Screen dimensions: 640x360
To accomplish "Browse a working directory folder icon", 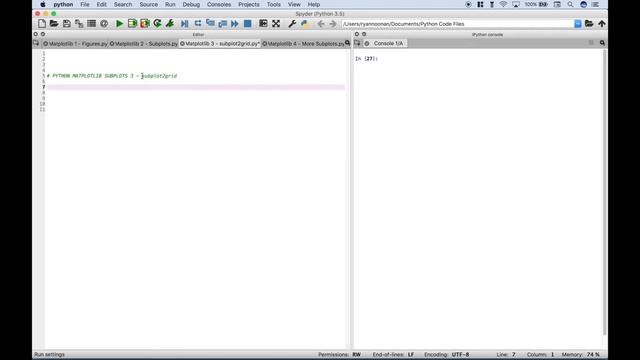I will coord(589,24).
